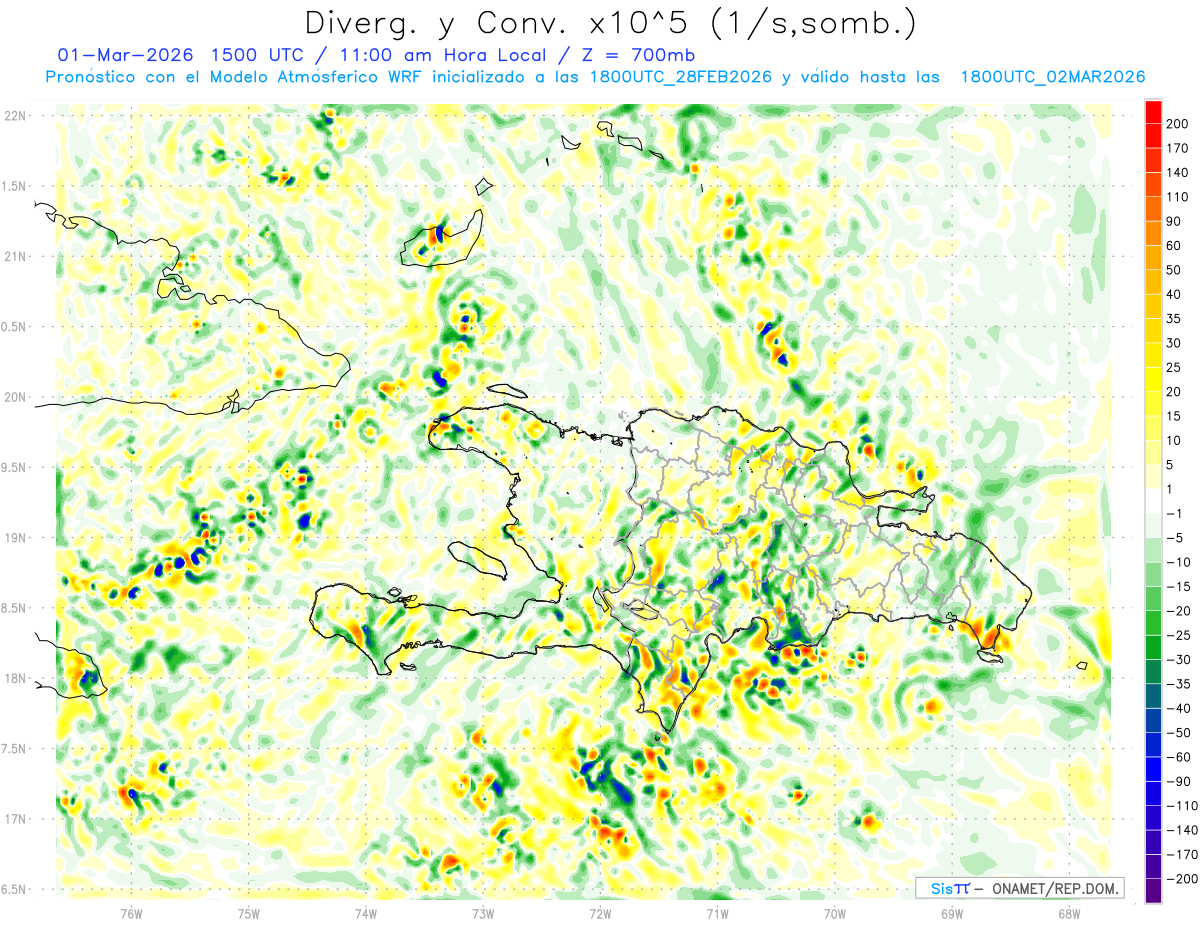
Task: Click the Great Inagua island outline near 21N
Action: coord(441,239)
